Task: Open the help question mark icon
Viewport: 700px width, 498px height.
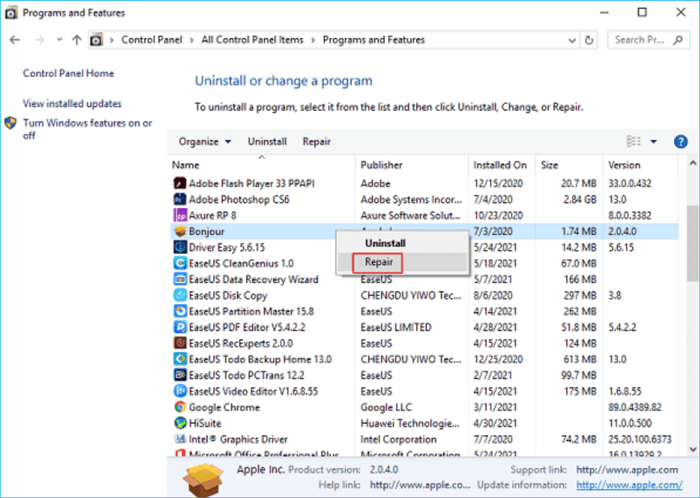Action: click(x=680, y=142)
